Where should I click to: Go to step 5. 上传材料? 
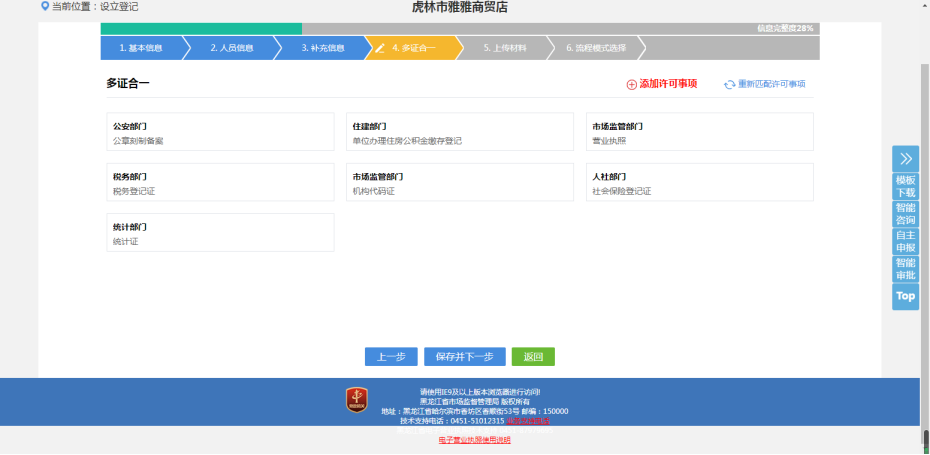505,48
